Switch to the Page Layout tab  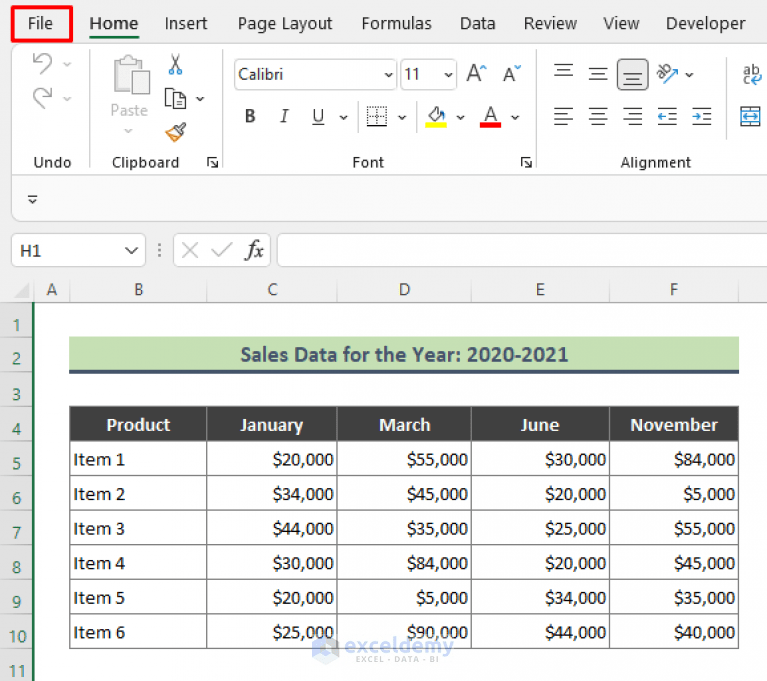coord(285,23)
